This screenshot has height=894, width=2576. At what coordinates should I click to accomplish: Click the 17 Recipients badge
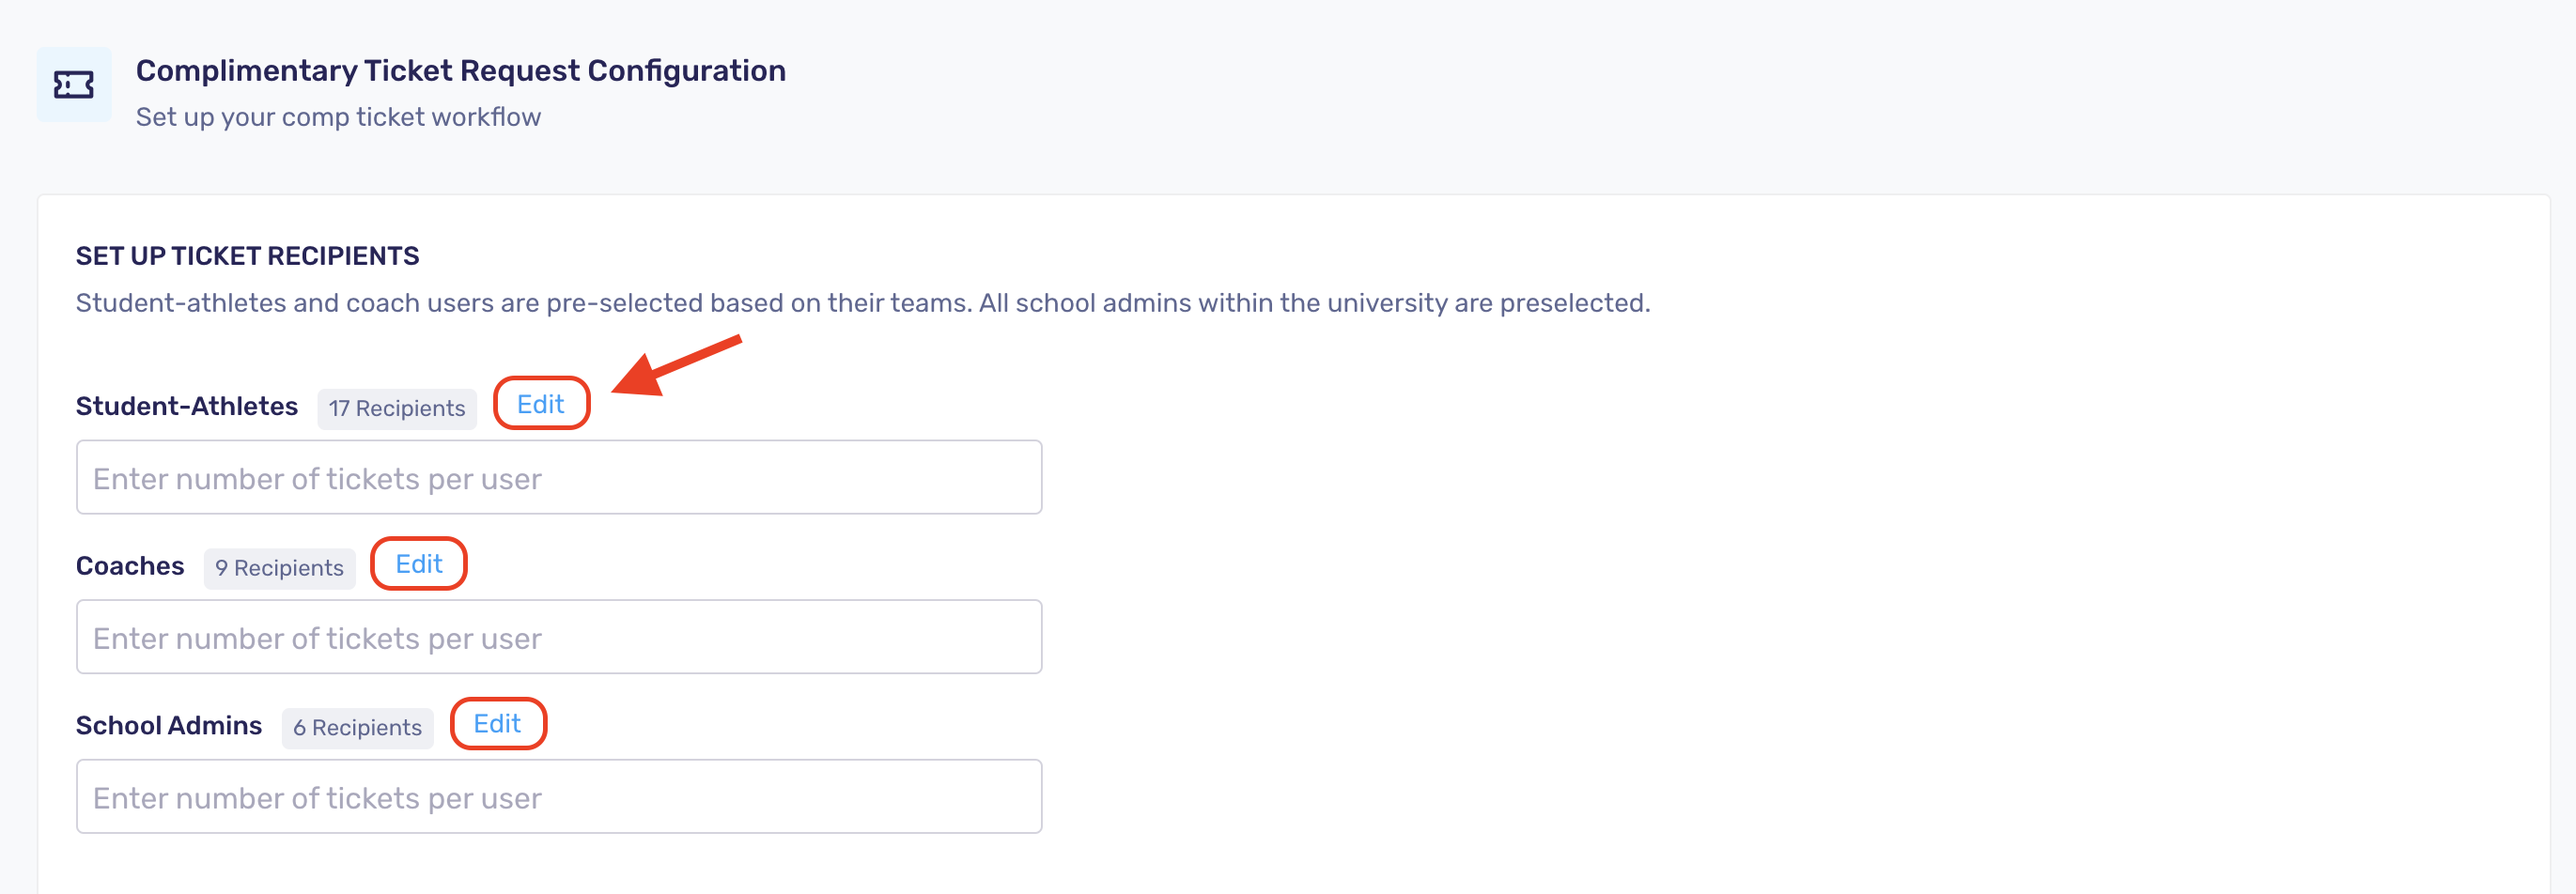coord(397,408)
